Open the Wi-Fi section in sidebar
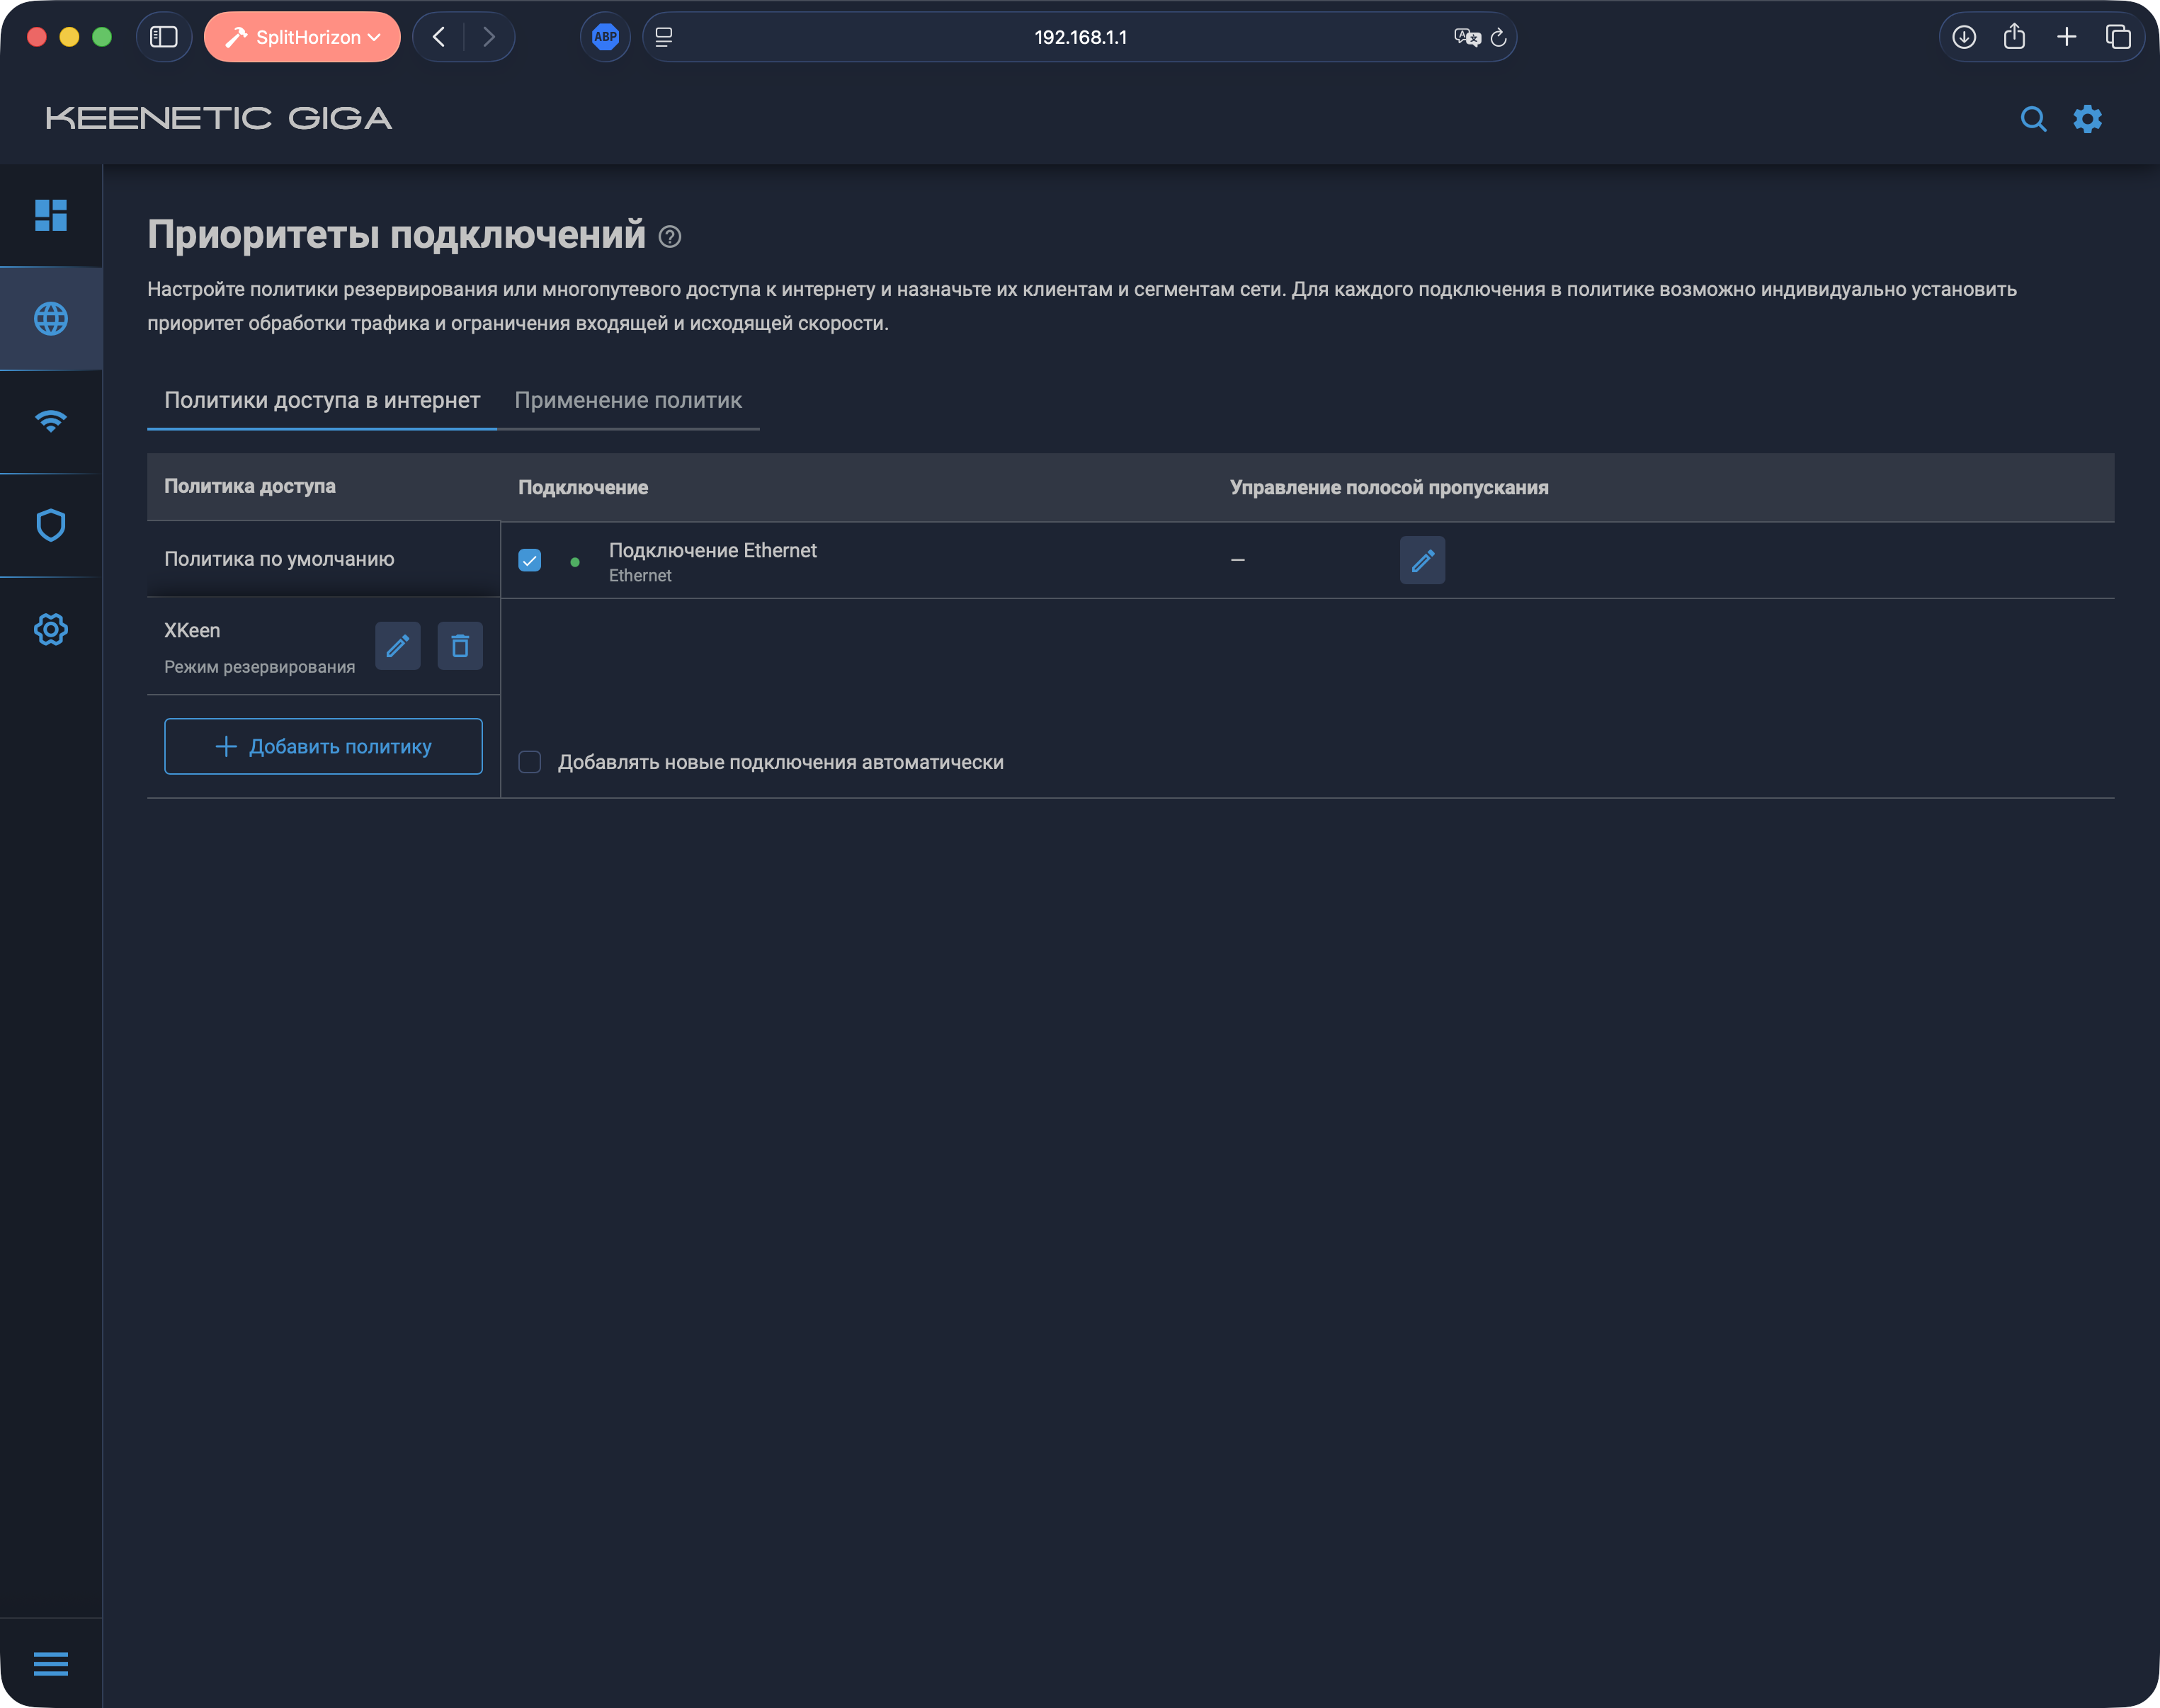 (x=50, y=421)
